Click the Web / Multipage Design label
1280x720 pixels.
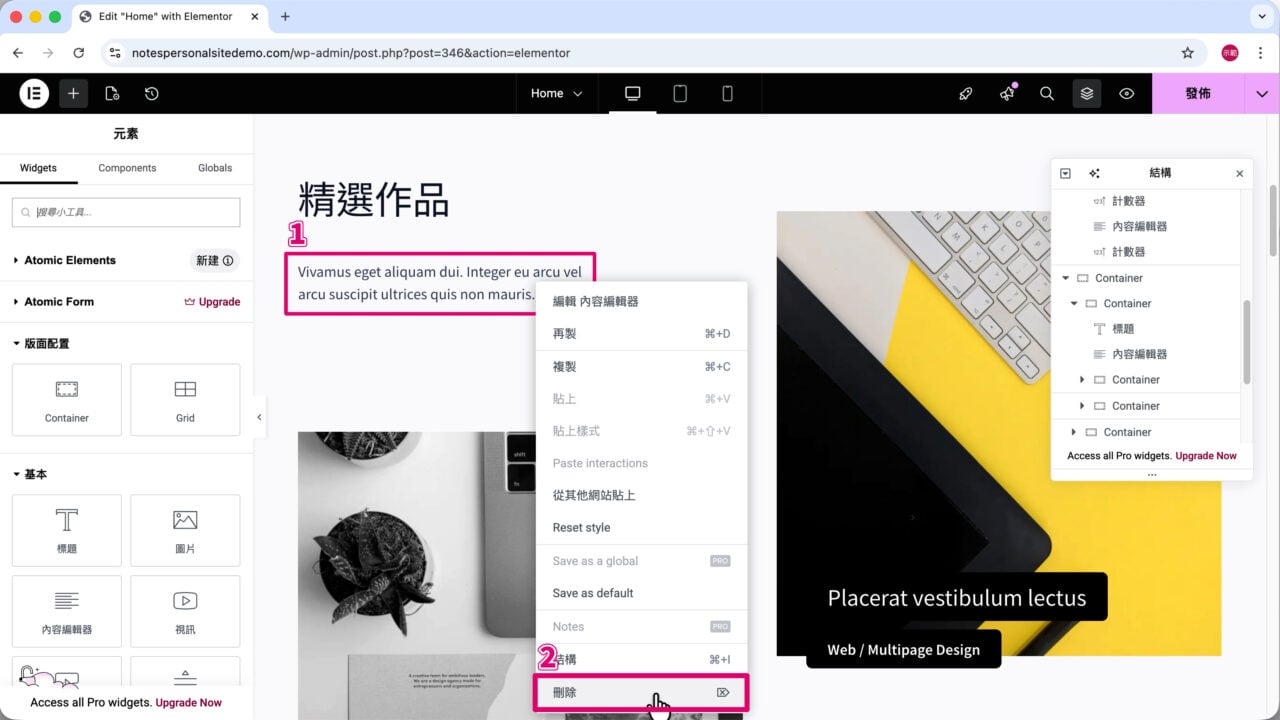click(903, 650)
